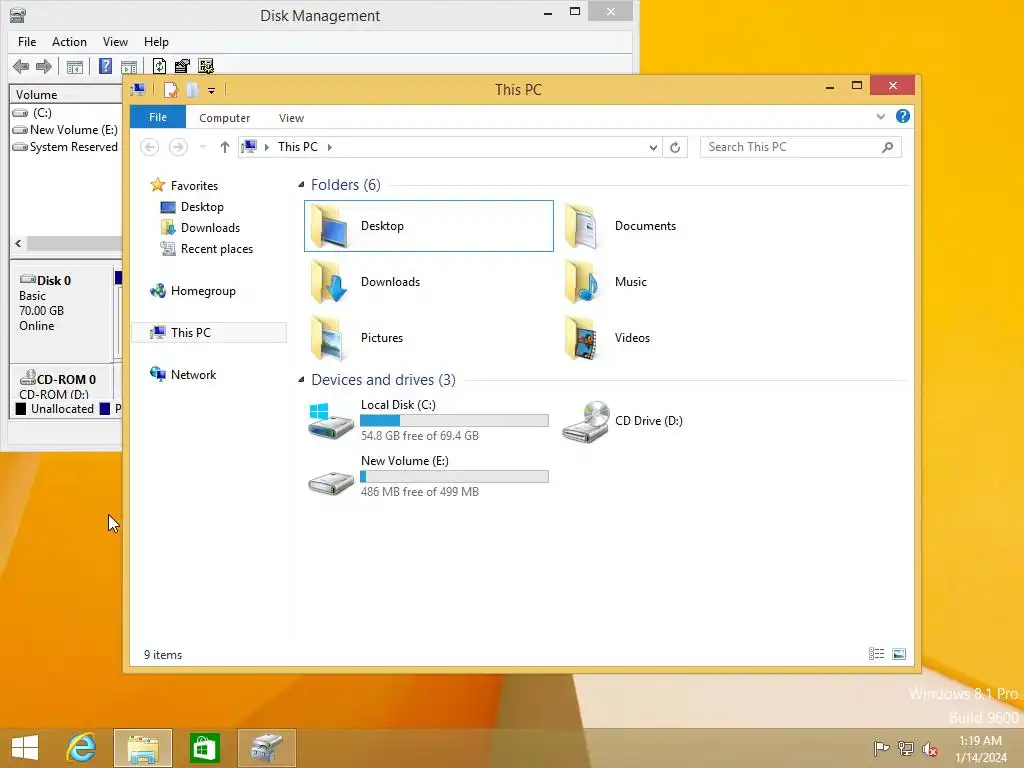The image size is (1024, 768).
Task: Select Disk 0 in Disk Management
Action: [62, 311]
